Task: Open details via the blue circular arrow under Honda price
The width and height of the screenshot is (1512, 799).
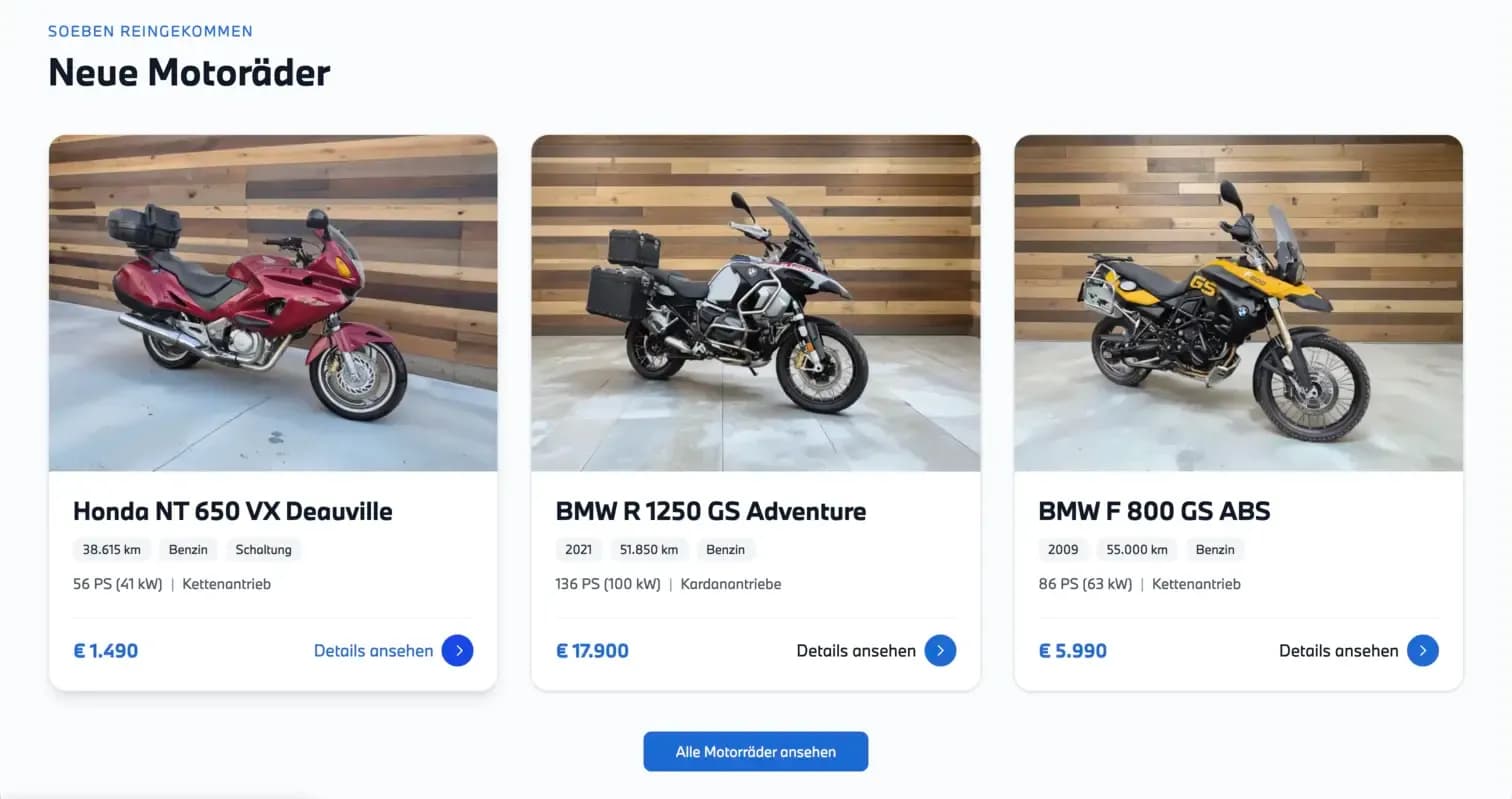Action: (458, 650)
